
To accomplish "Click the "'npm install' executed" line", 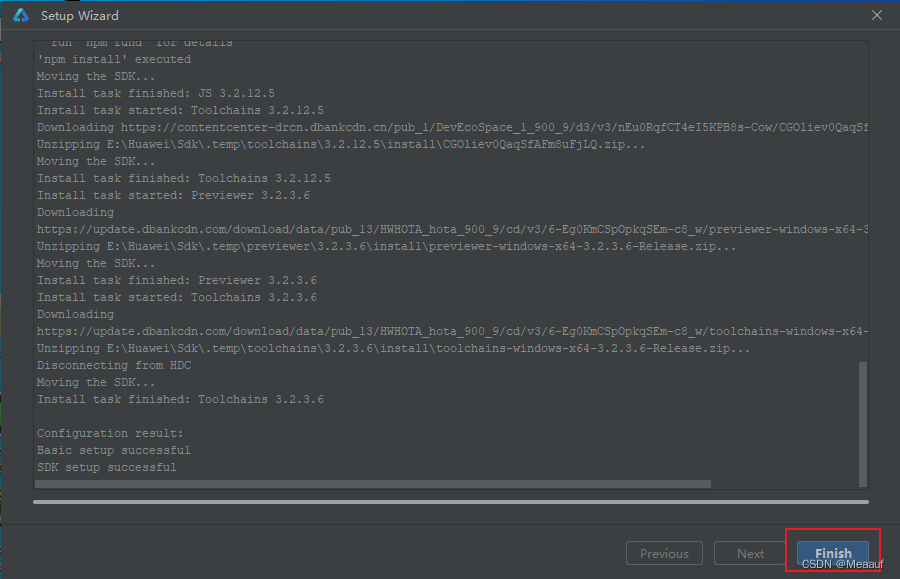I will coord(114,59).
